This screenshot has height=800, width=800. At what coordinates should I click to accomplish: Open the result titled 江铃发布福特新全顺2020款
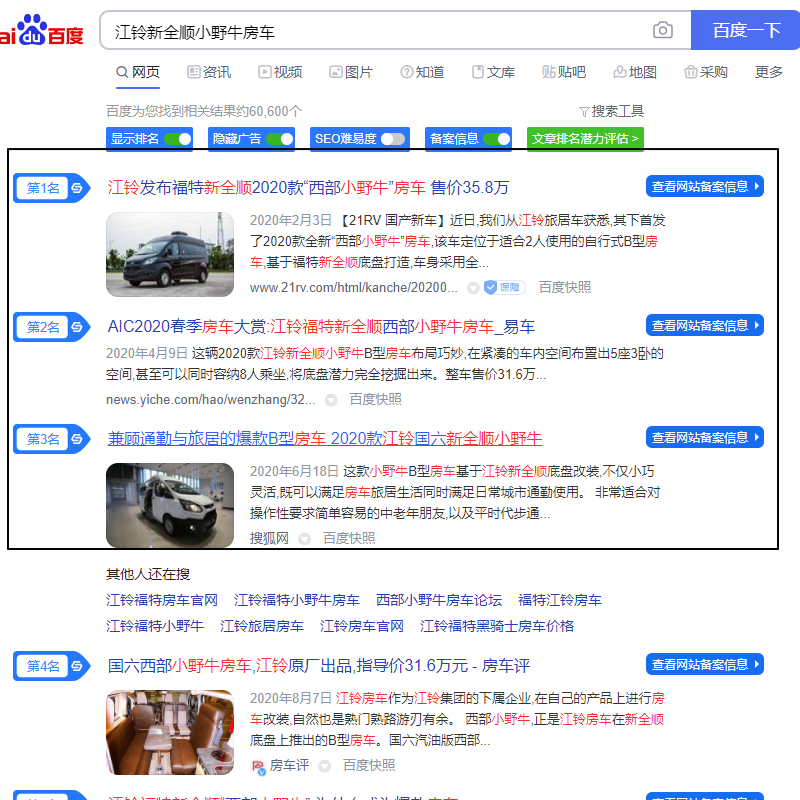pos(308,188)
